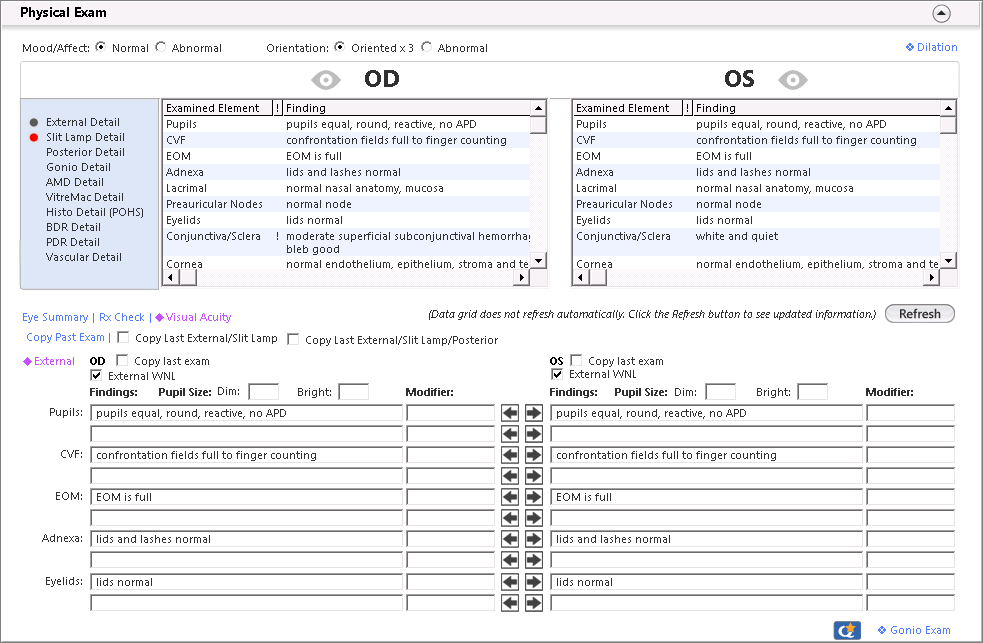Open the star favorites icon near Gonio Exam
Image resolution: width=983 pixels, height=643 pixels.
click(847, 630)
